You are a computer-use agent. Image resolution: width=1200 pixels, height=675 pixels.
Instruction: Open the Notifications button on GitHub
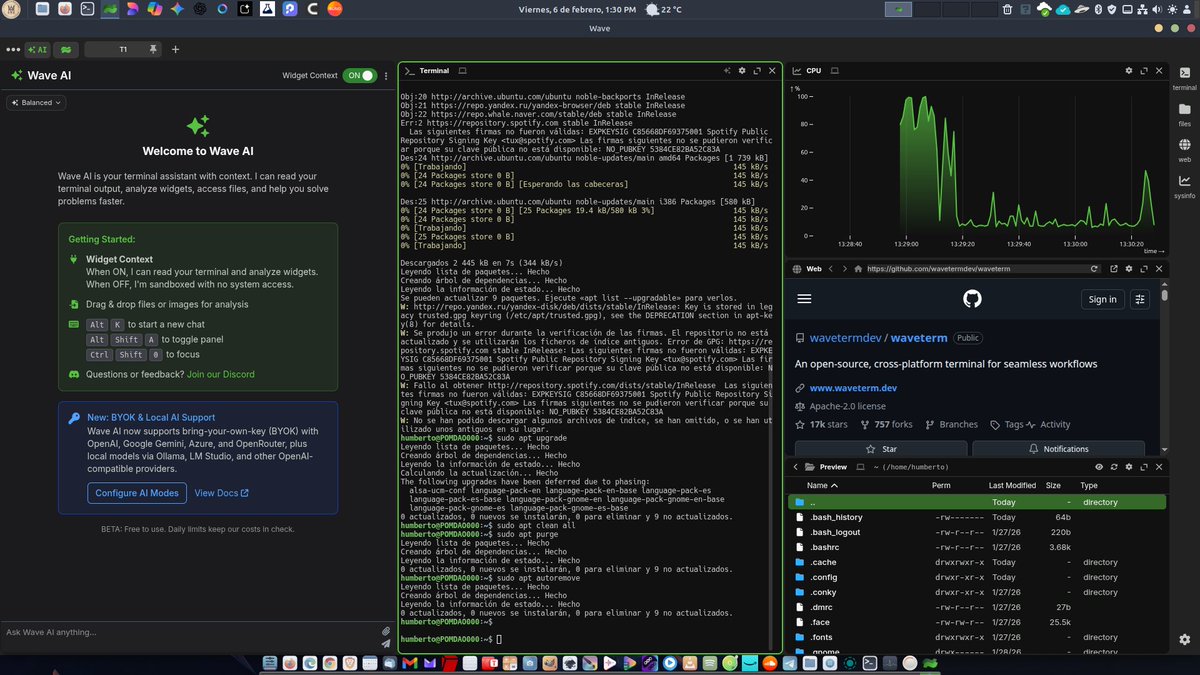[1059, 449]
